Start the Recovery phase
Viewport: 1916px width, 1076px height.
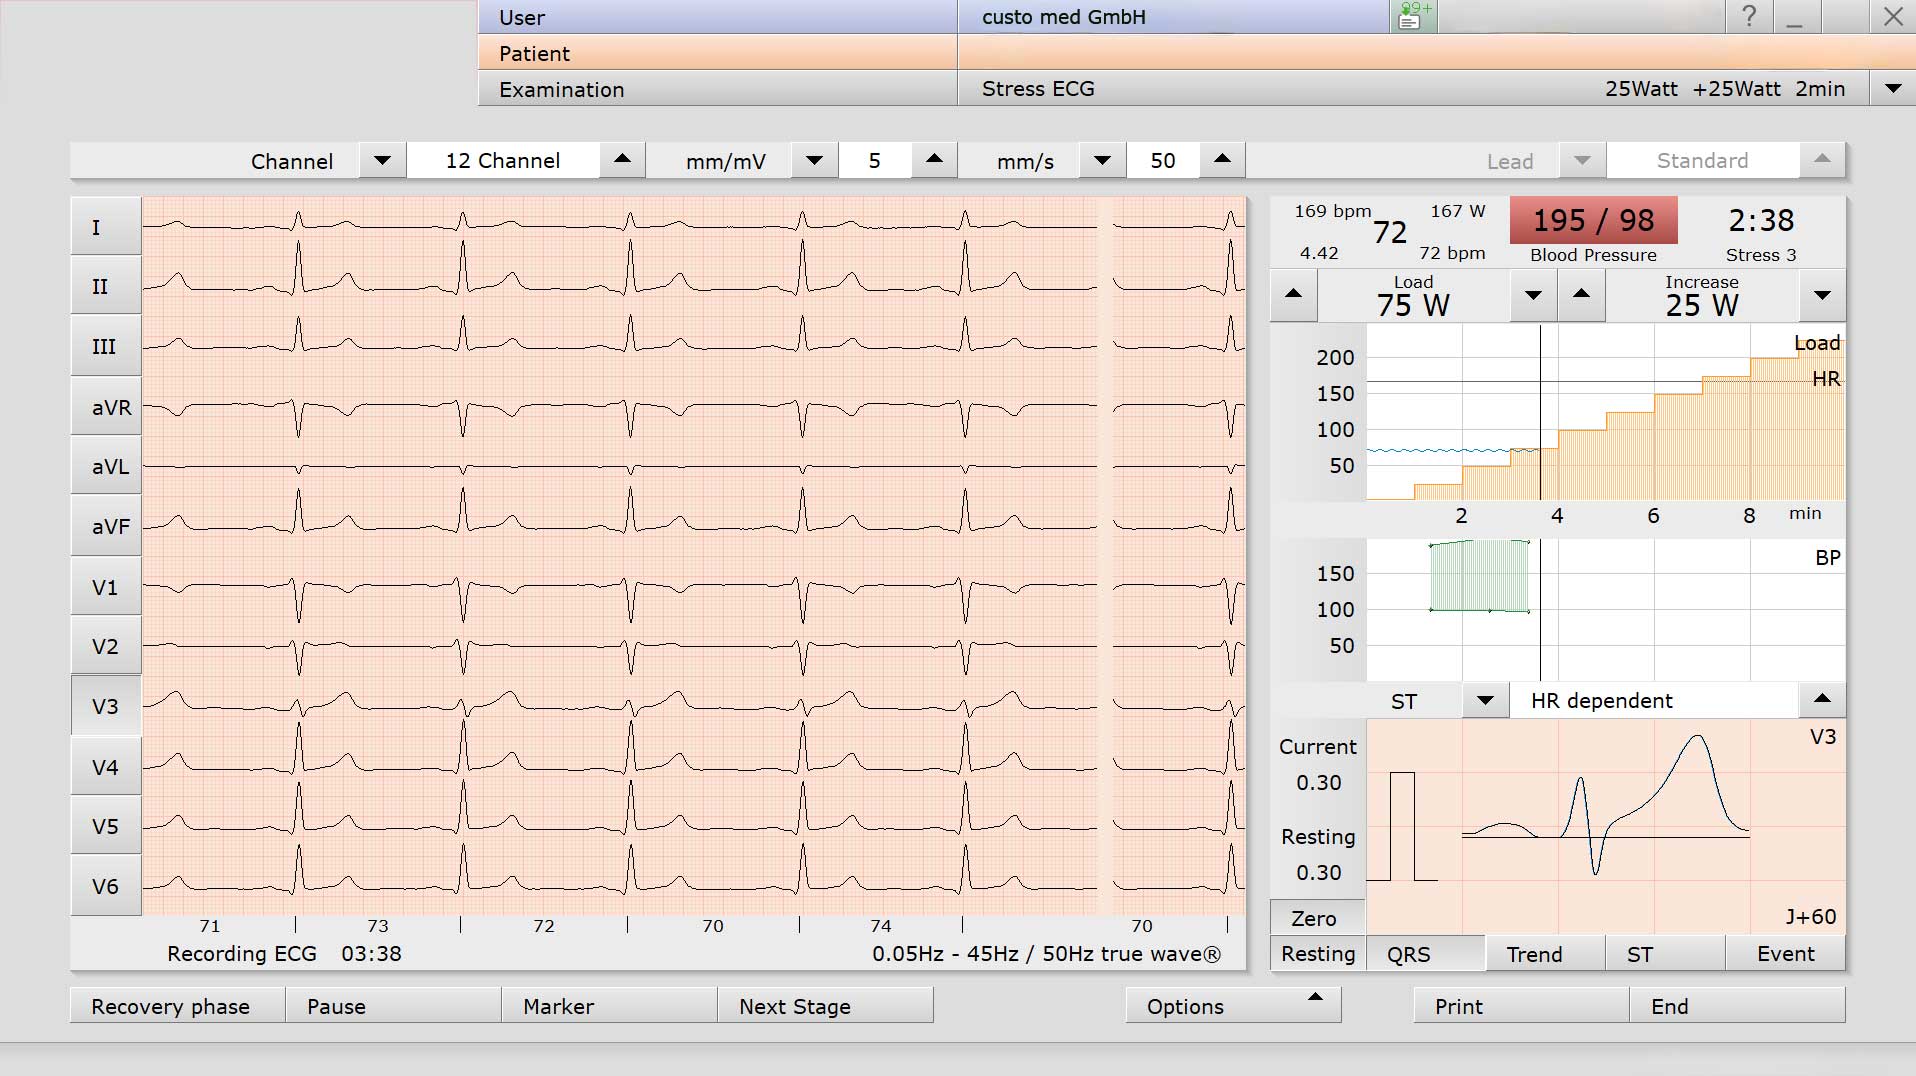coord(177,1006)
